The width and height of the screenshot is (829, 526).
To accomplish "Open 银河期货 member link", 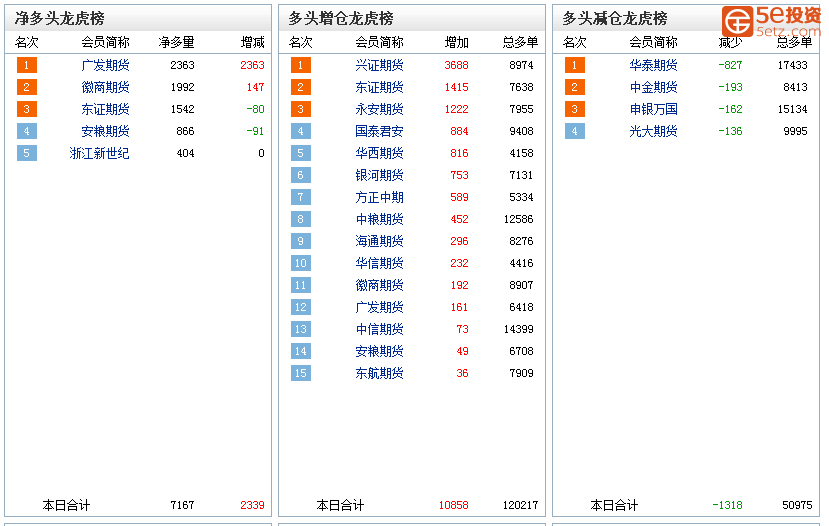I will [x=379, y=175].
